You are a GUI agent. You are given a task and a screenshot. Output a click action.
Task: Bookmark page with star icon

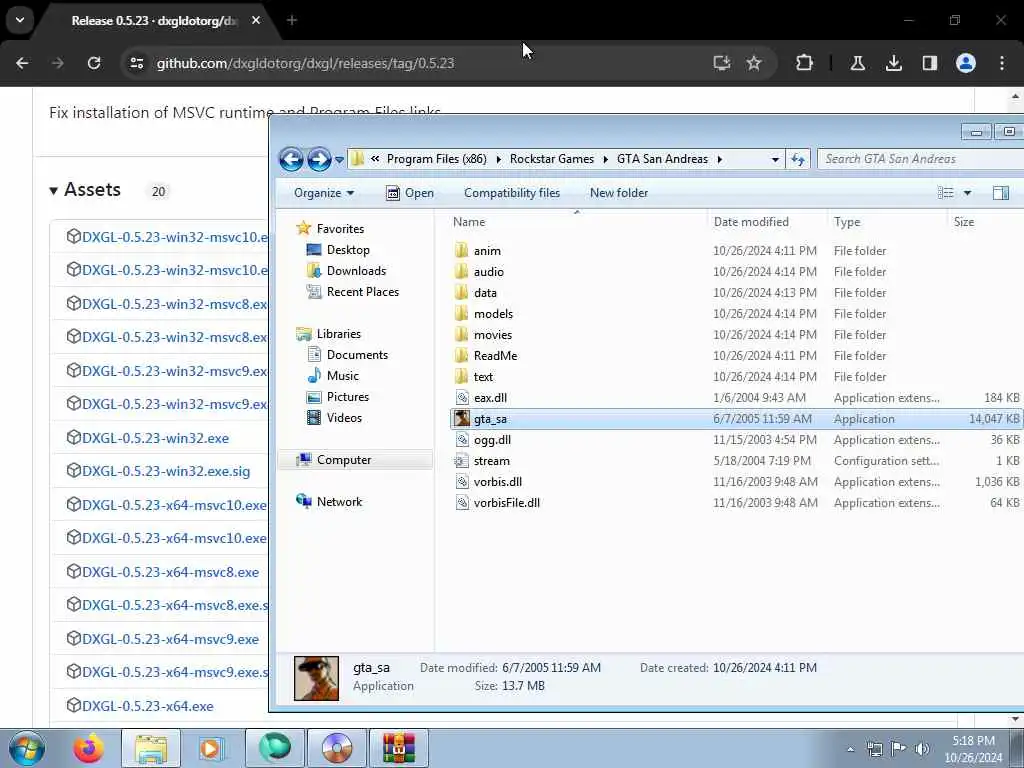[x=754, y=63]
